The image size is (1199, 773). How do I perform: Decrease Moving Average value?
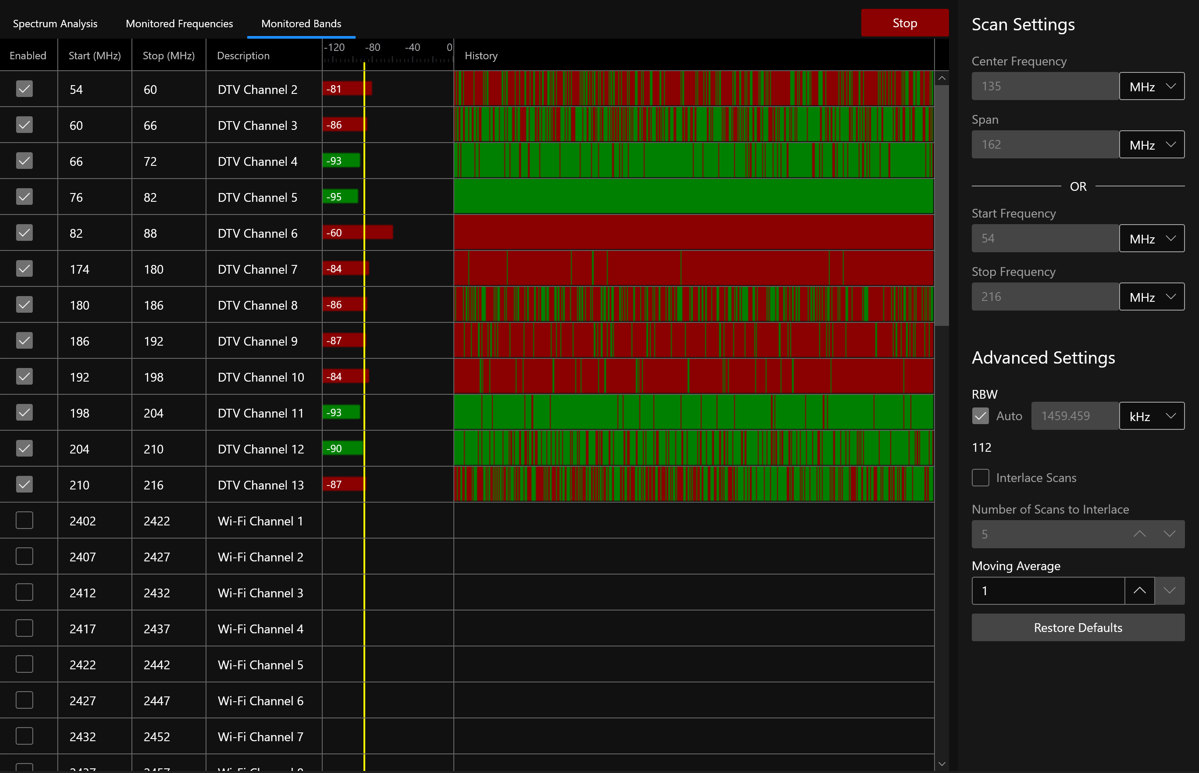pos(1169,590)
